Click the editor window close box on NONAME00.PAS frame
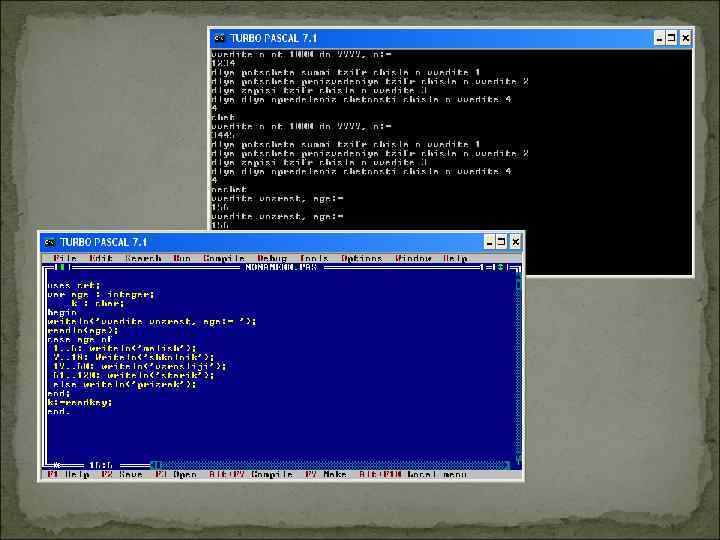 click(x=62, y=267)
